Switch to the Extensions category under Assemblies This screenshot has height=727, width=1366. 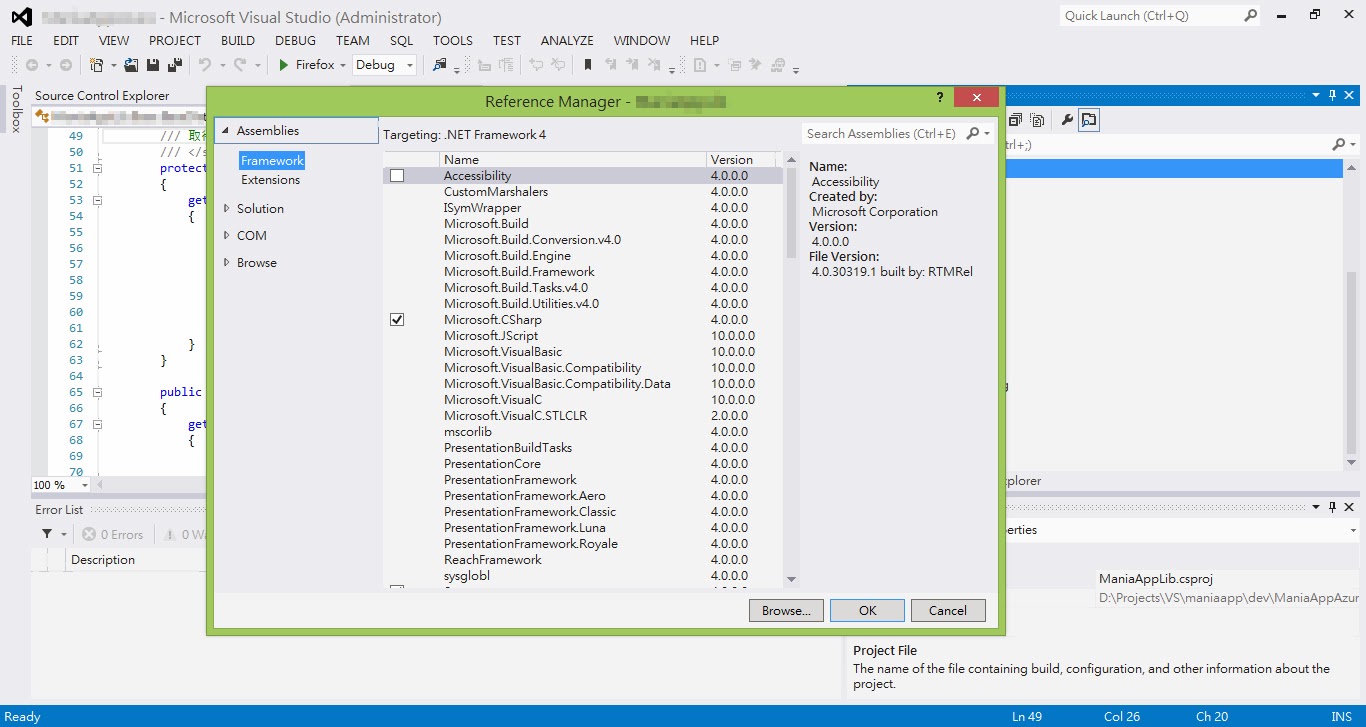pos(270,181)
